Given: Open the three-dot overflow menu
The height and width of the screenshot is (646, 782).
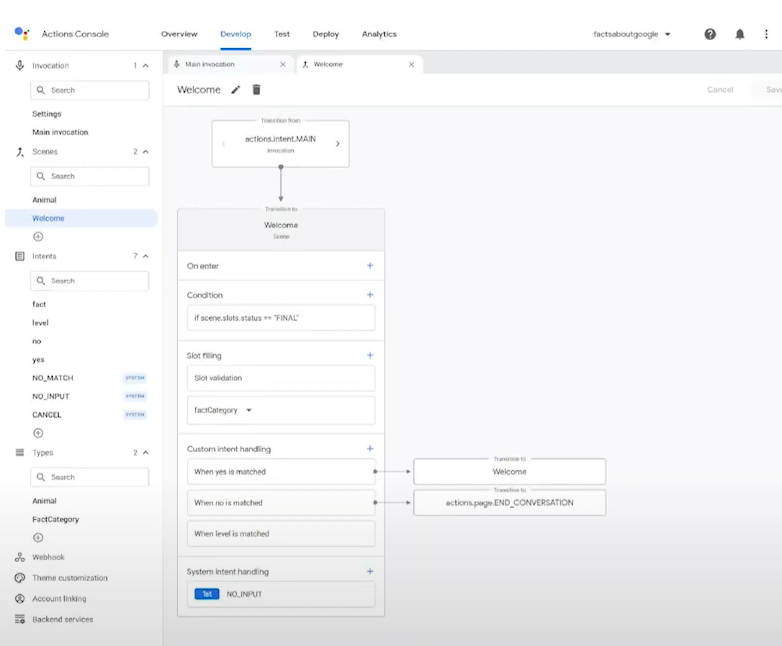Looking at the screenshot, I should (x=766, y=34).
